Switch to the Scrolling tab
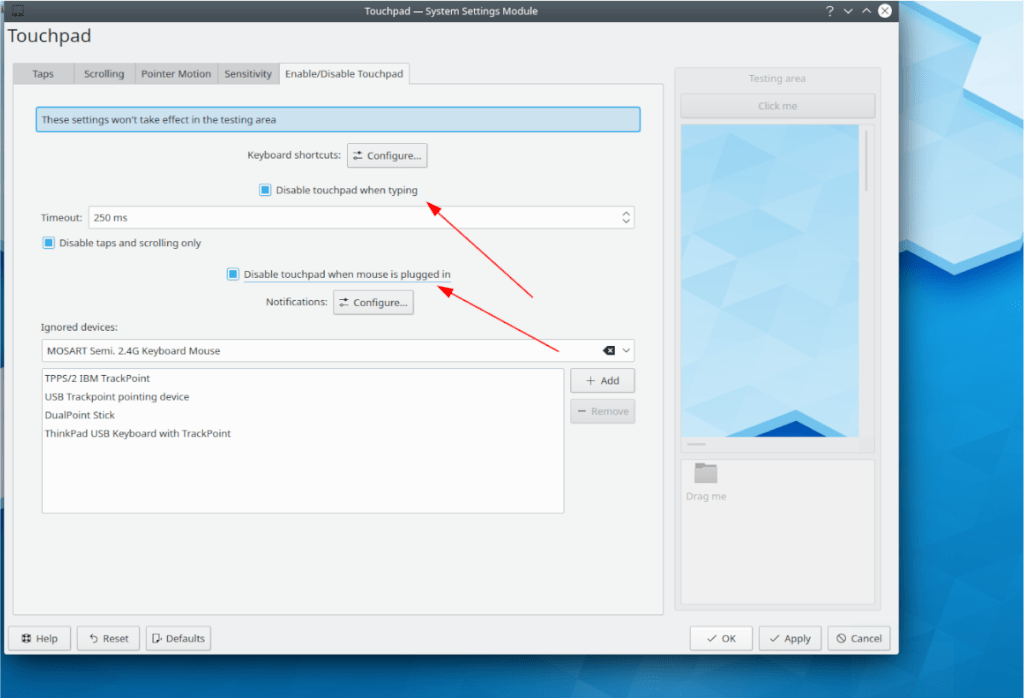The width and height of the screenshot is (1024, 698). click(x=104, y=74)
